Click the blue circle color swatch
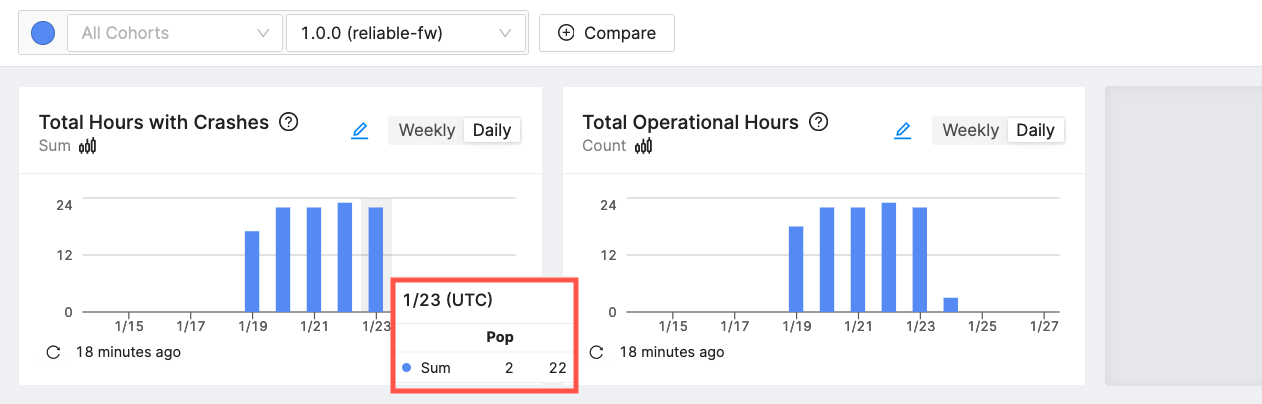Viewport: 1262px width, 404px height. 43,33
